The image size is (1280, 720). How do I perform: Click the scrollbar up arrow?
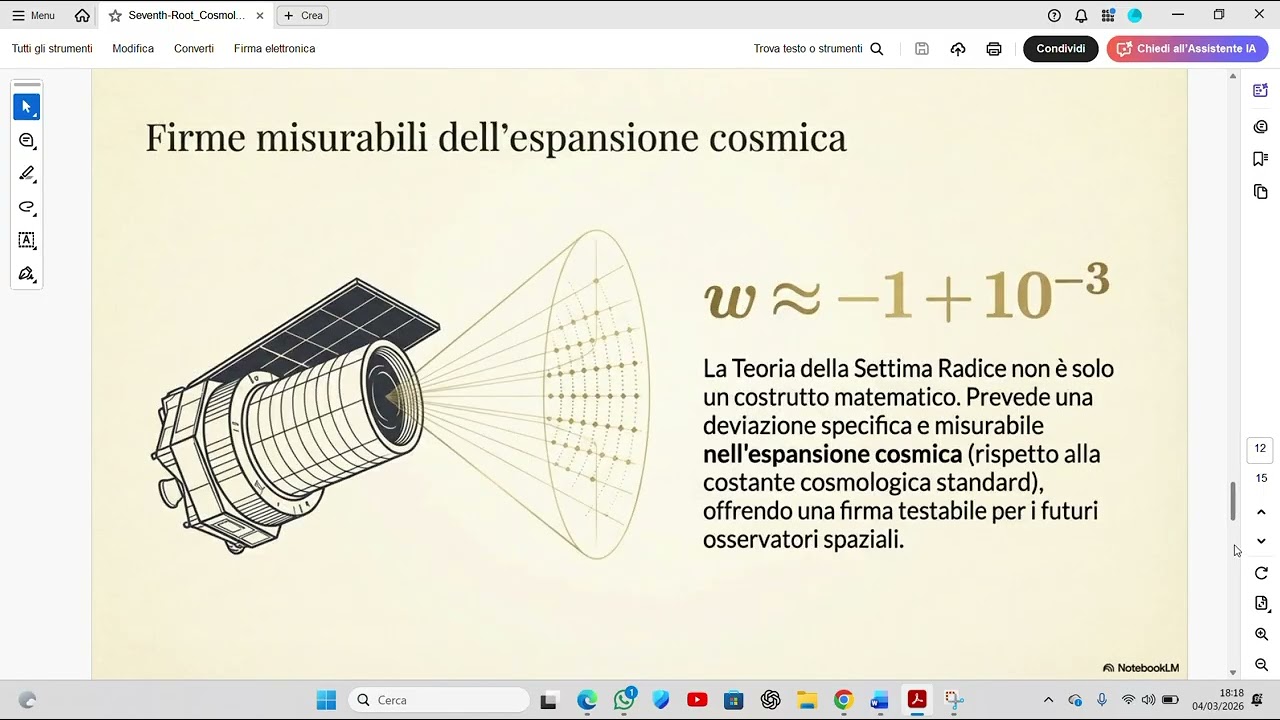click(x=1233, y=74)
